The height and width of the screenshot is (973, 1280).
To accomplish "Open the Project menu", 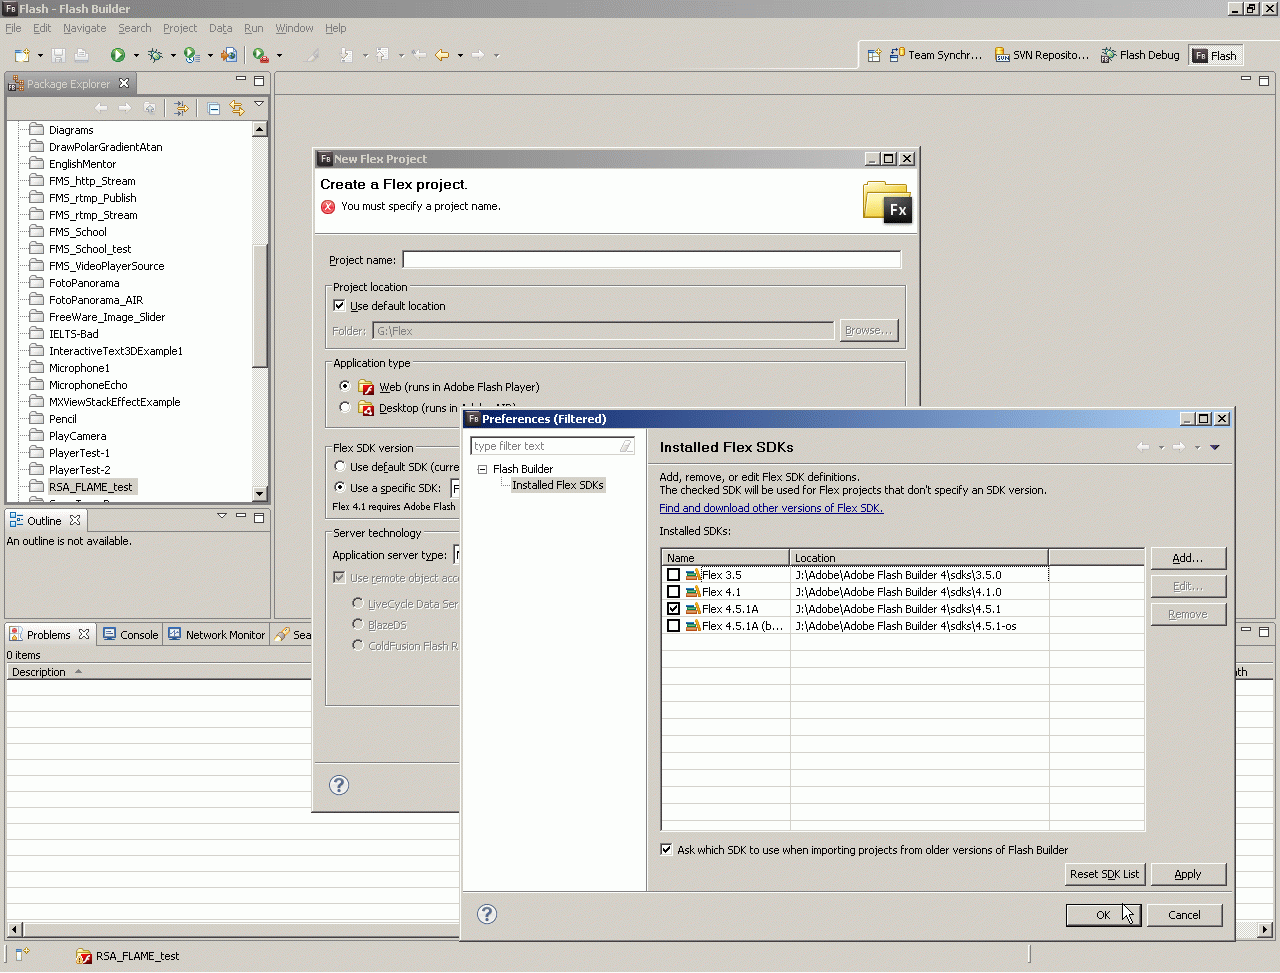I will pos(180,28).
